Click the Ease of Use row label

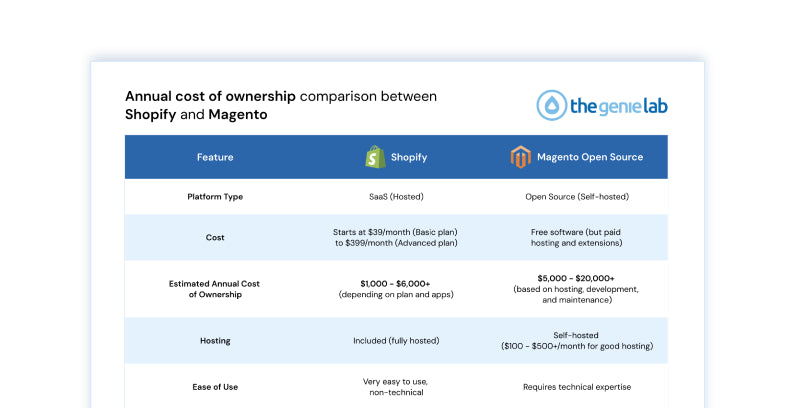click(x=215, y=386)
